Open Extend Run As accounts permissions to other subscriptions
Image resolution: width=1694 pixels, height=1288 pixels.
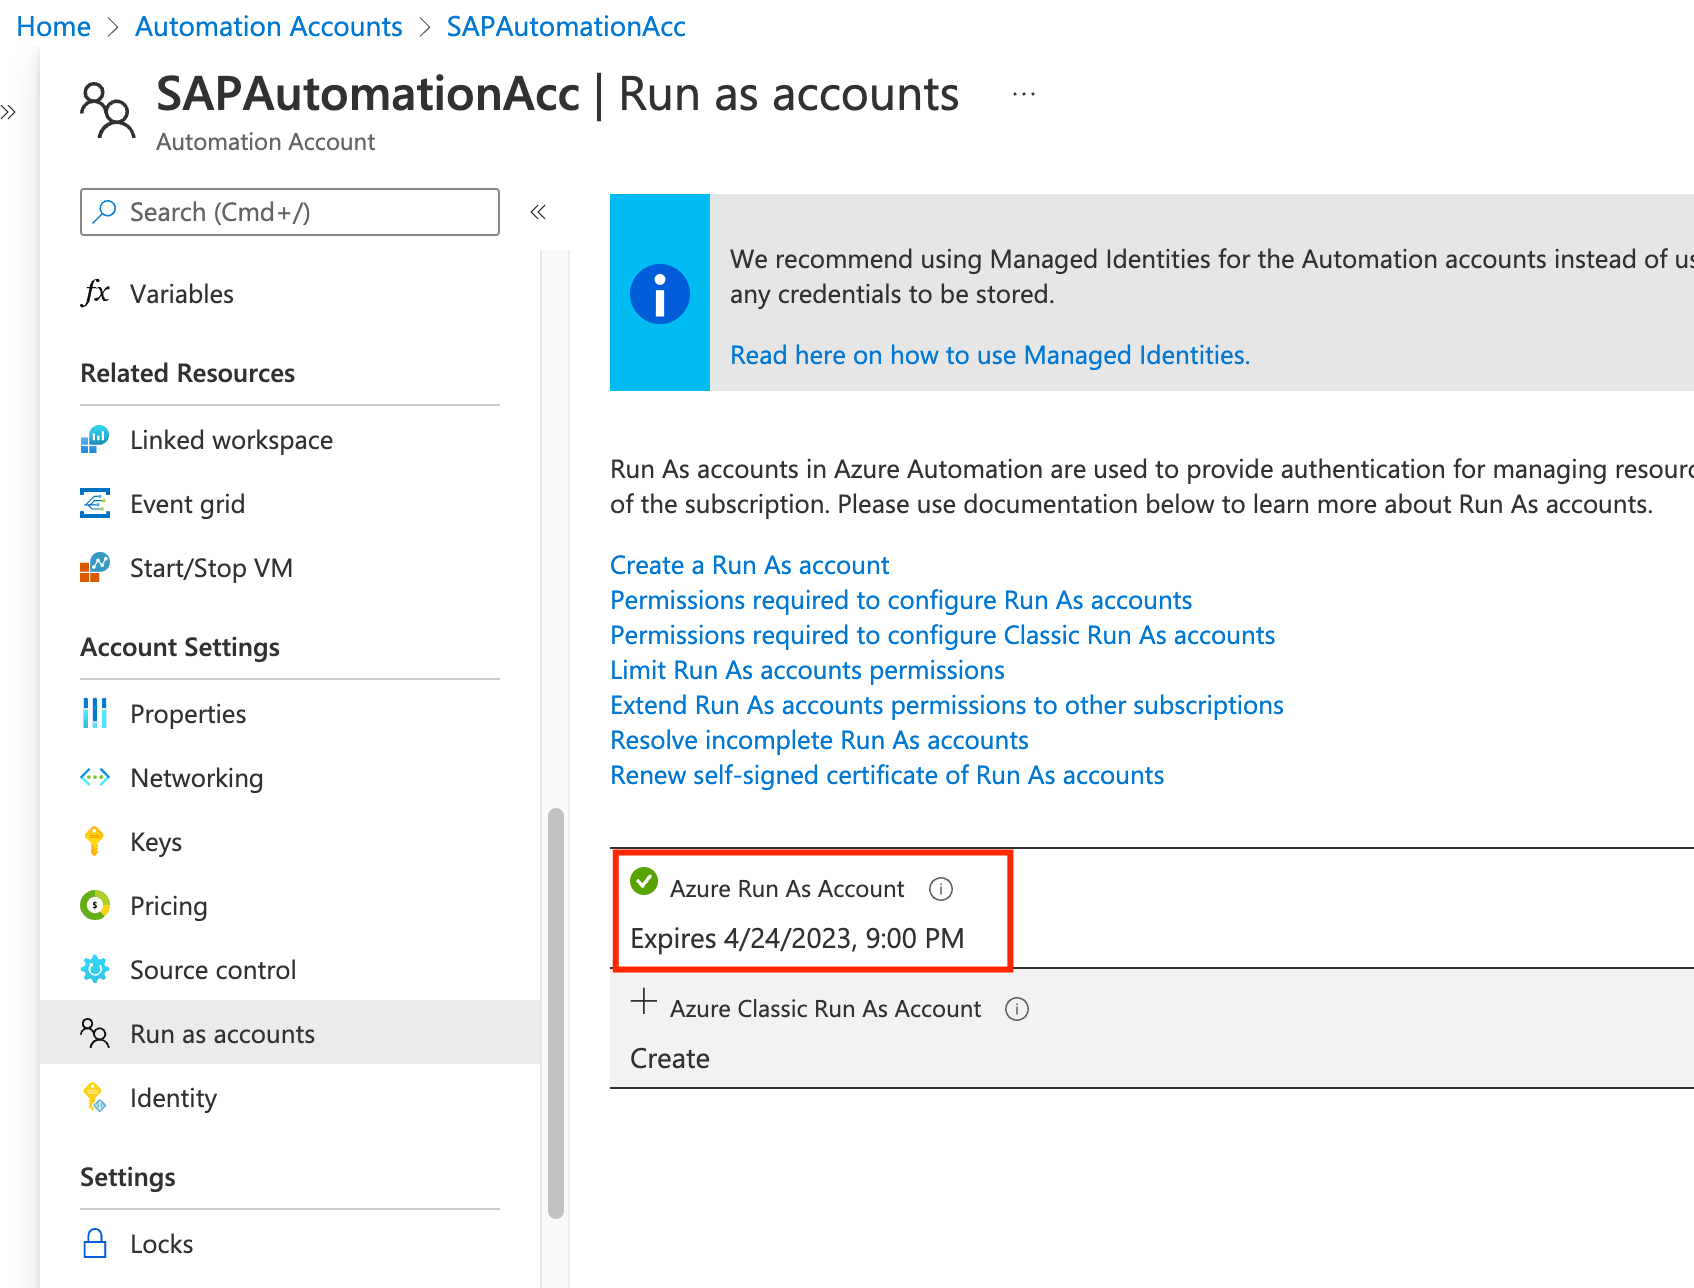coord(947,705)
